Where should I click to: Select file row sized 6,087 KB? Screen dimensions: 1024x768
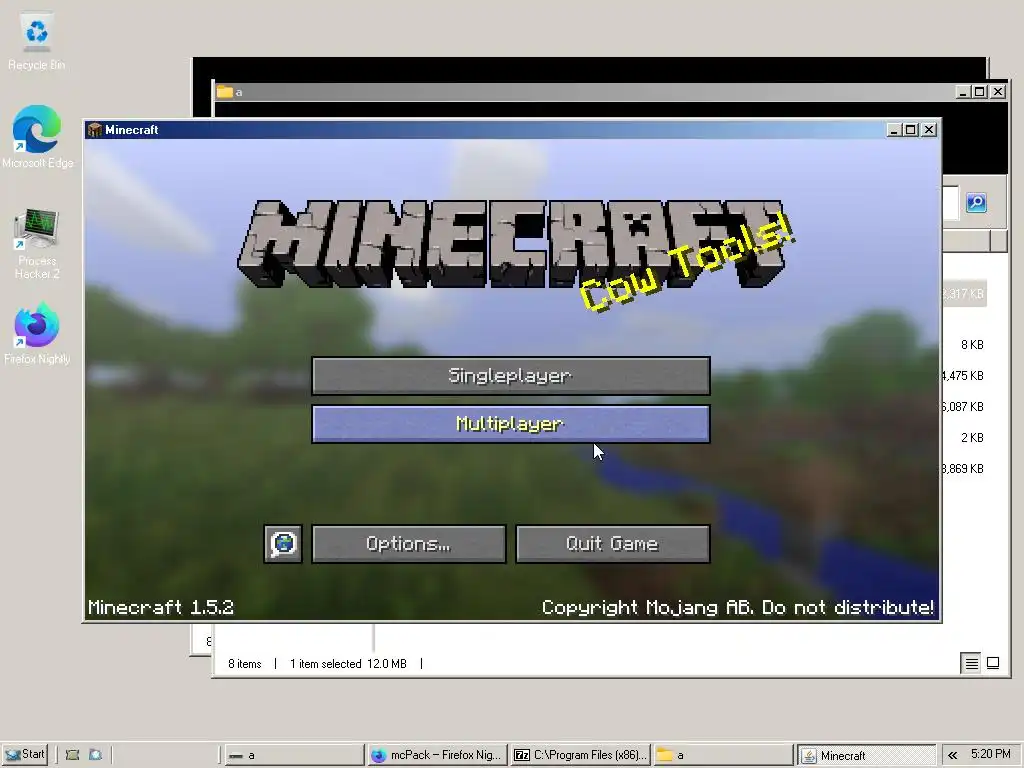pos(964,407)
